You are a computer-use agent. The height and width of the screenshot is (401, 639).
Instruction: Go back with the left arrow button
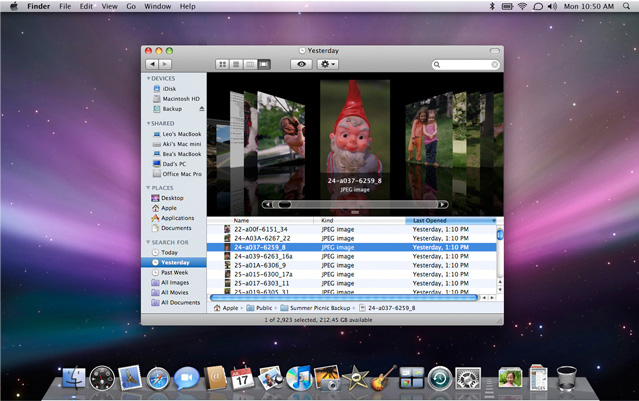[x=152, y=64]
